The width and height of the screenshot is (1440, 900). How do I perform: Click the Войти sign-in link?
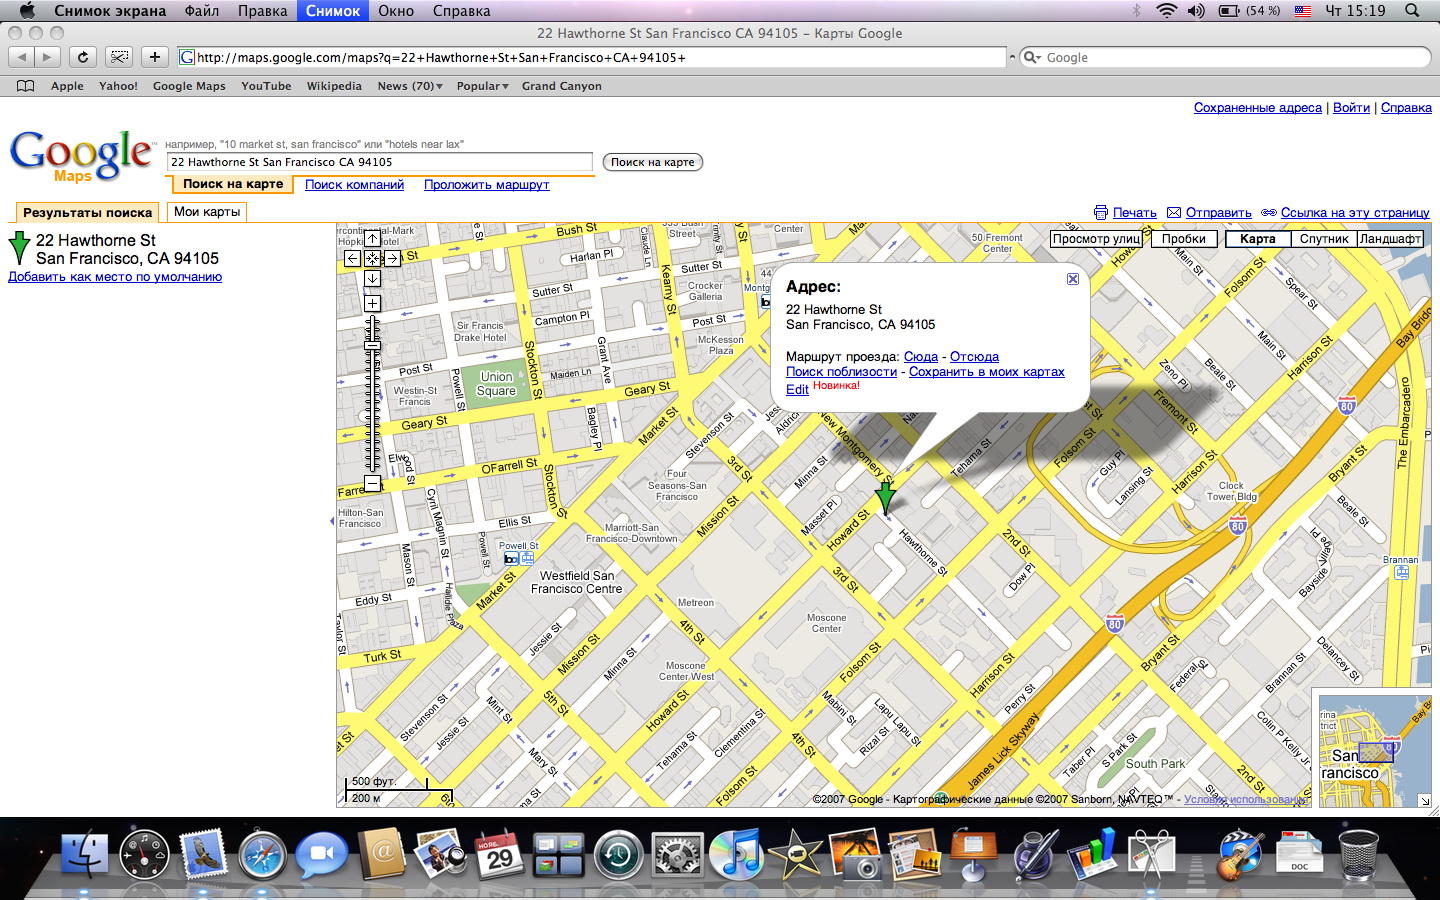tap(1351, 108)
